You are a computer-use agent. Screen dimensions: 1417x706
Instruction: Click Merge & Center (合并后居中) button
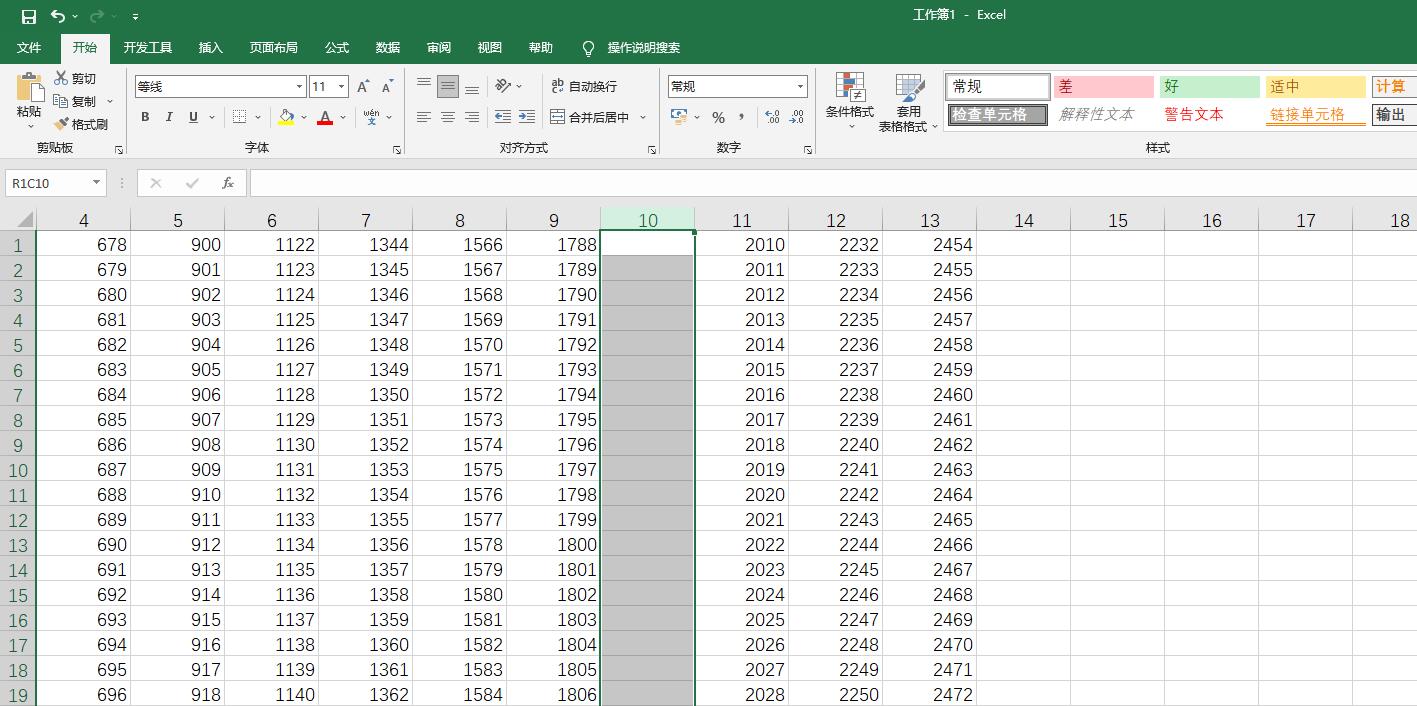(x=589, y=117)
